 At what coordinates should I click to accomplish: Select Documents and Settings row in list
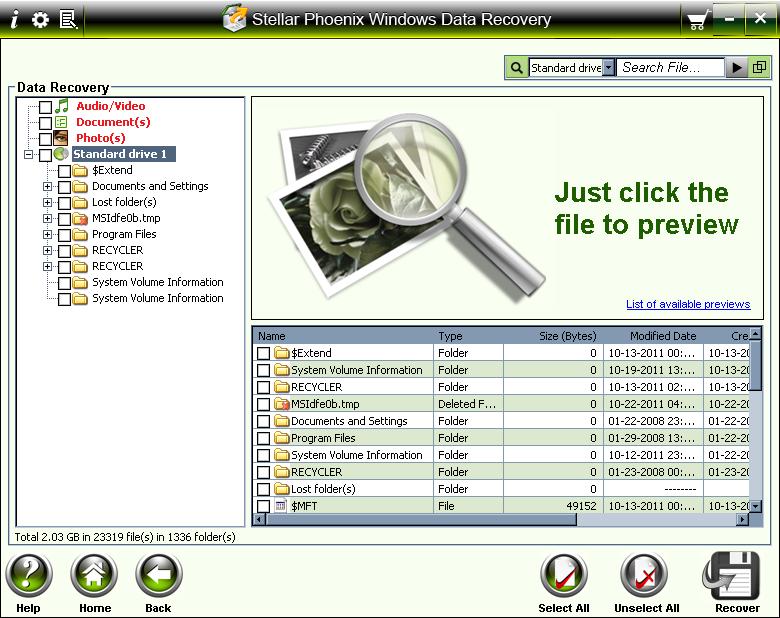501,421
